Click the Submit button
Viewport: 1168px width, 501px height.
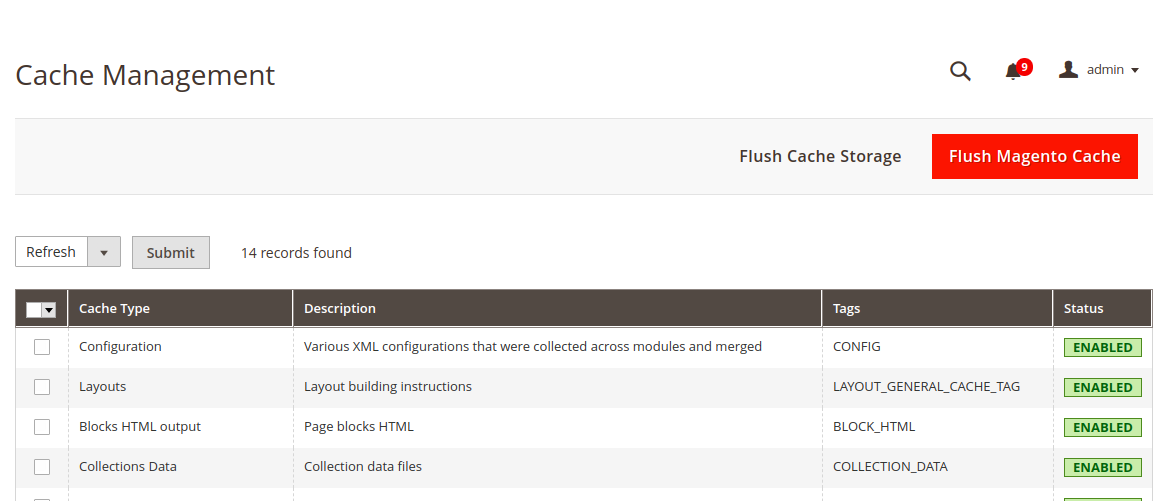point(171,252)
